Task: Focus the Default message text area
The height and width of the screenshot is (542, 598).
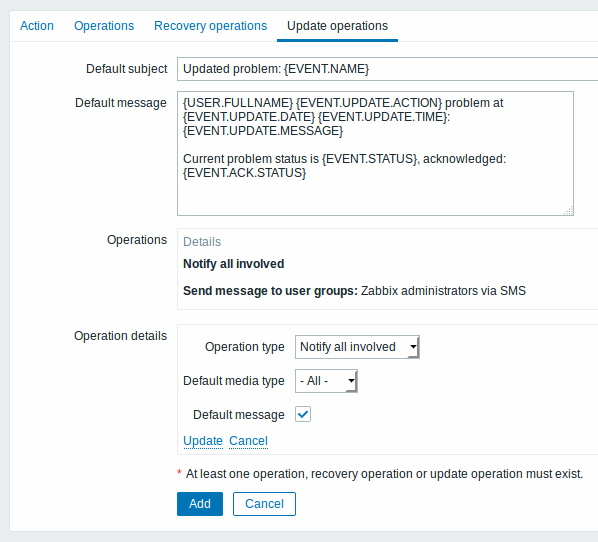Action: [375, 153]
